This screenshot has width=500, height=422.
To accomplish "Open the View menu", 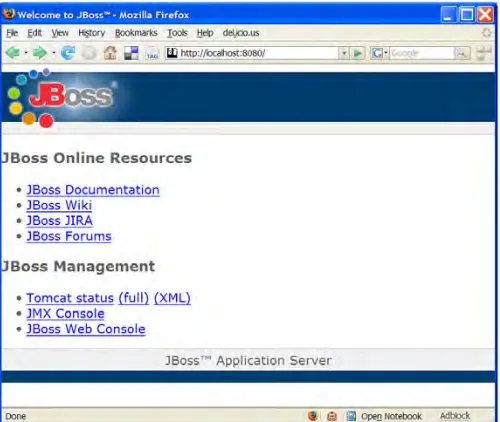I will [60, 33].
